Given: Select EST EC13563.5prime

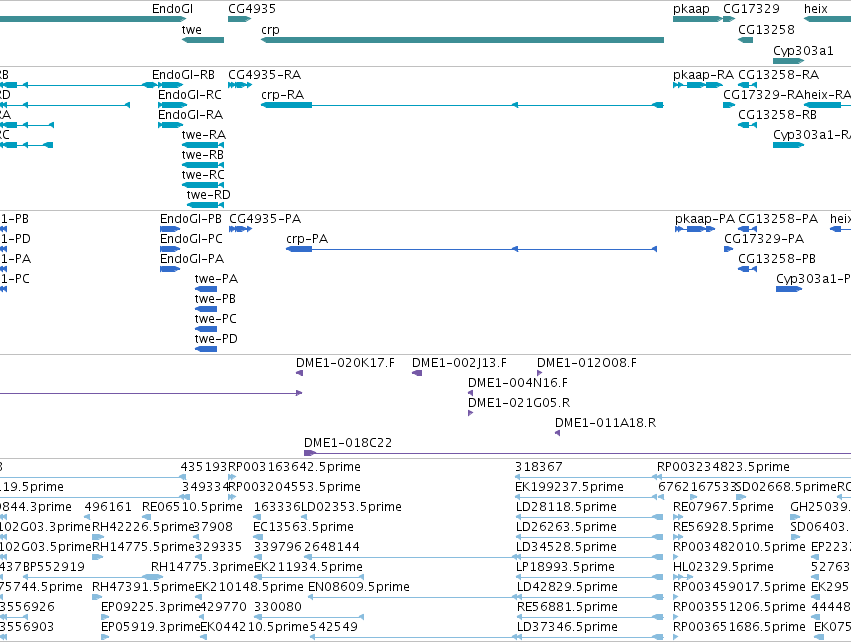Looking at the screenshot, I should (257, 537).
